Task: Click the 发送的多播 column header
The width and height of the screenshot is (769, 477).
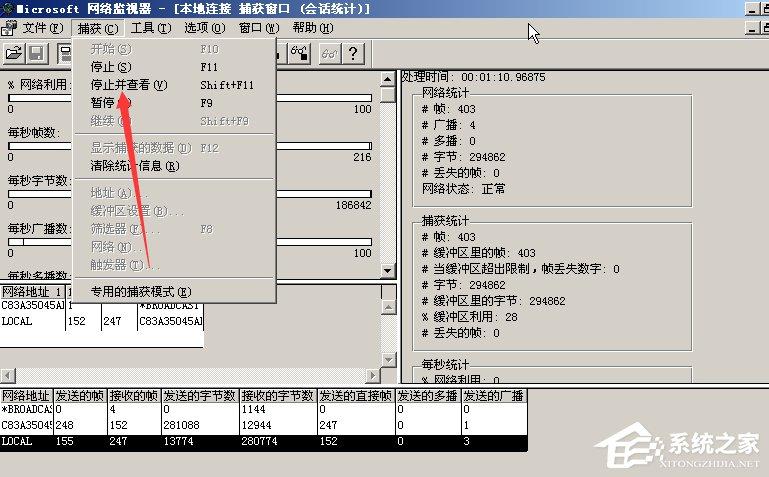Action: click(x=428, y=396)
